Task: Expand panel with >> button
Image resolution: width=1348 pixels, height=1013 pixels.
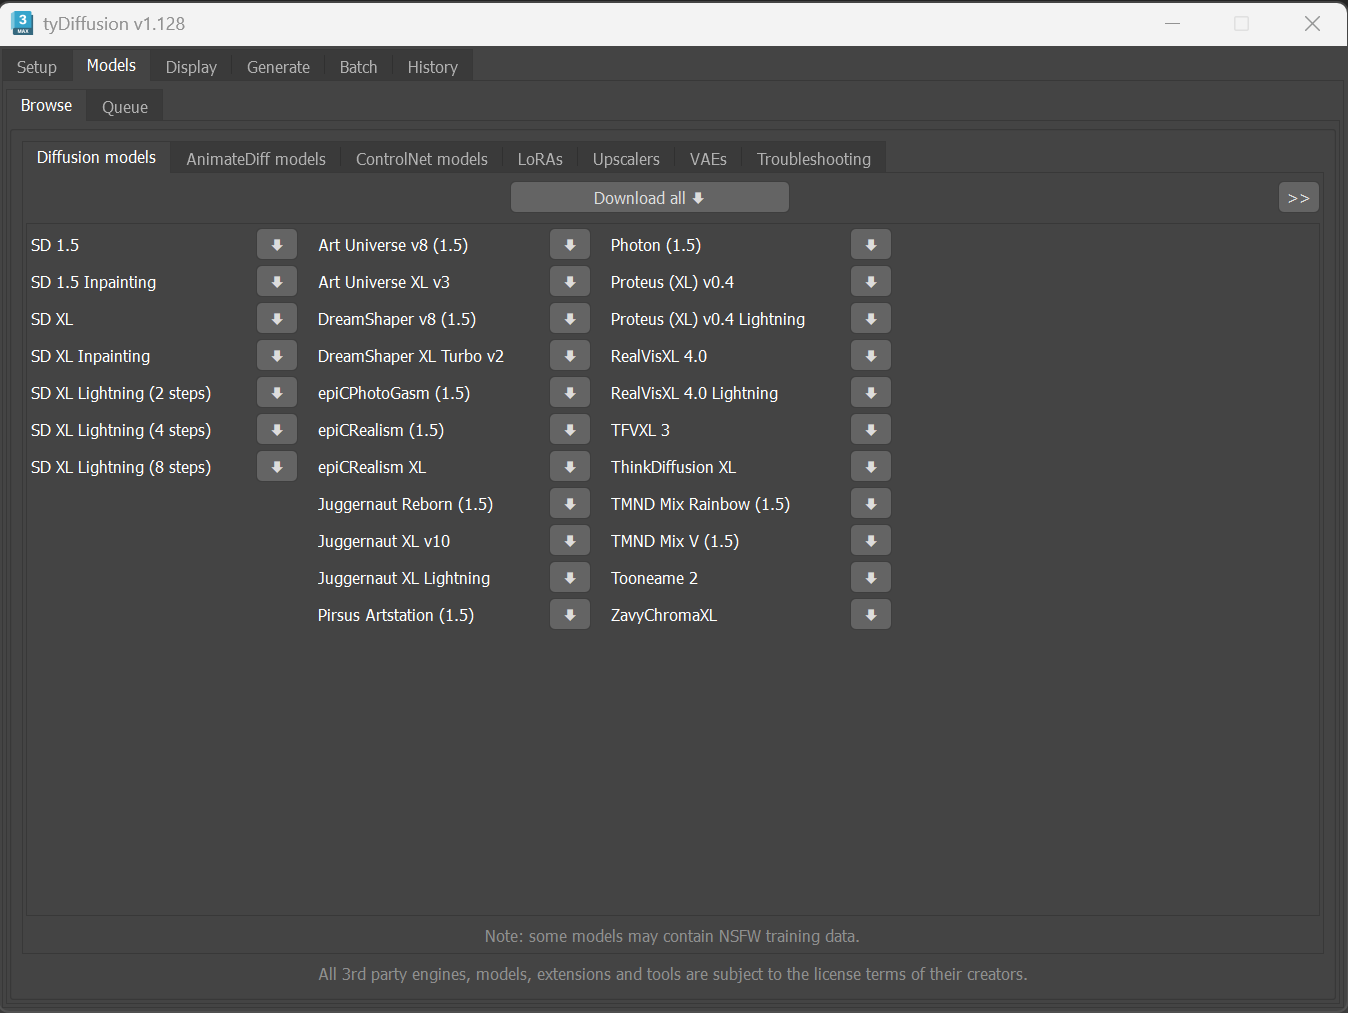Action: (1298, 198)
